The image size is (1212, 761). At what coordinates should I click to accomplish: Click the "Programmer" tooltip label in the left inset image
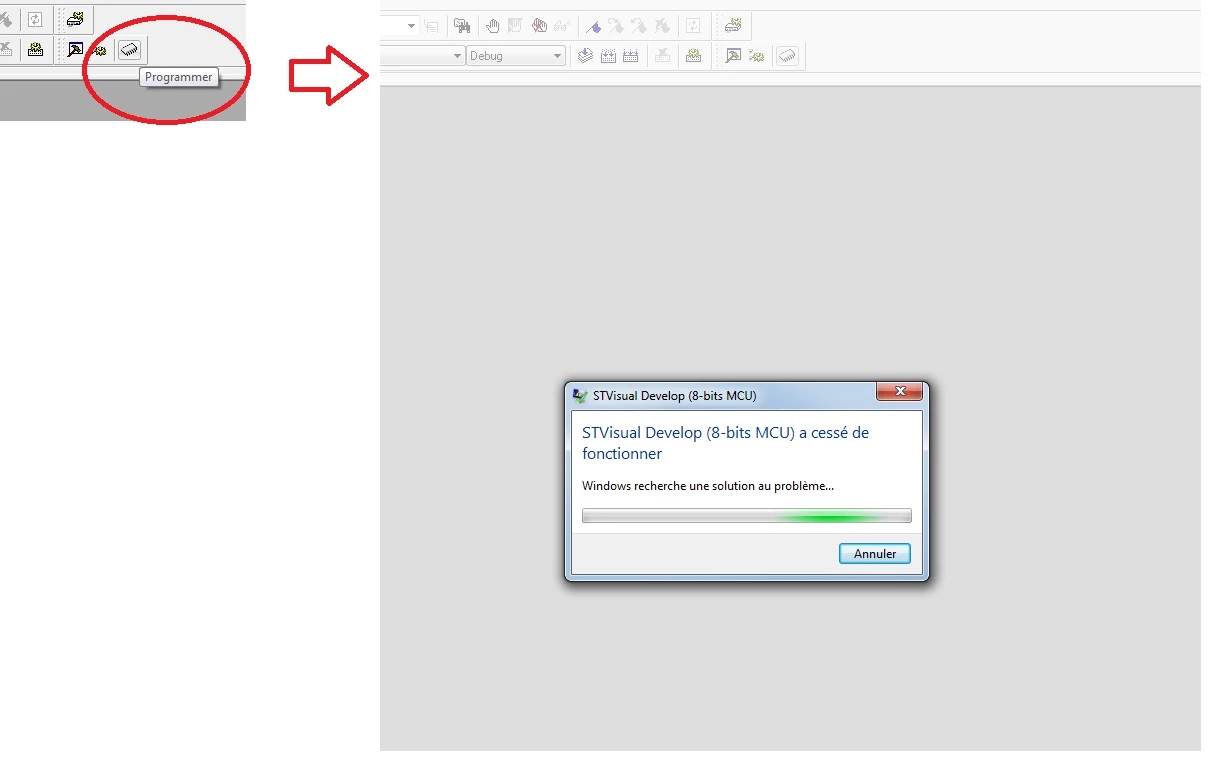coord(179,77)
